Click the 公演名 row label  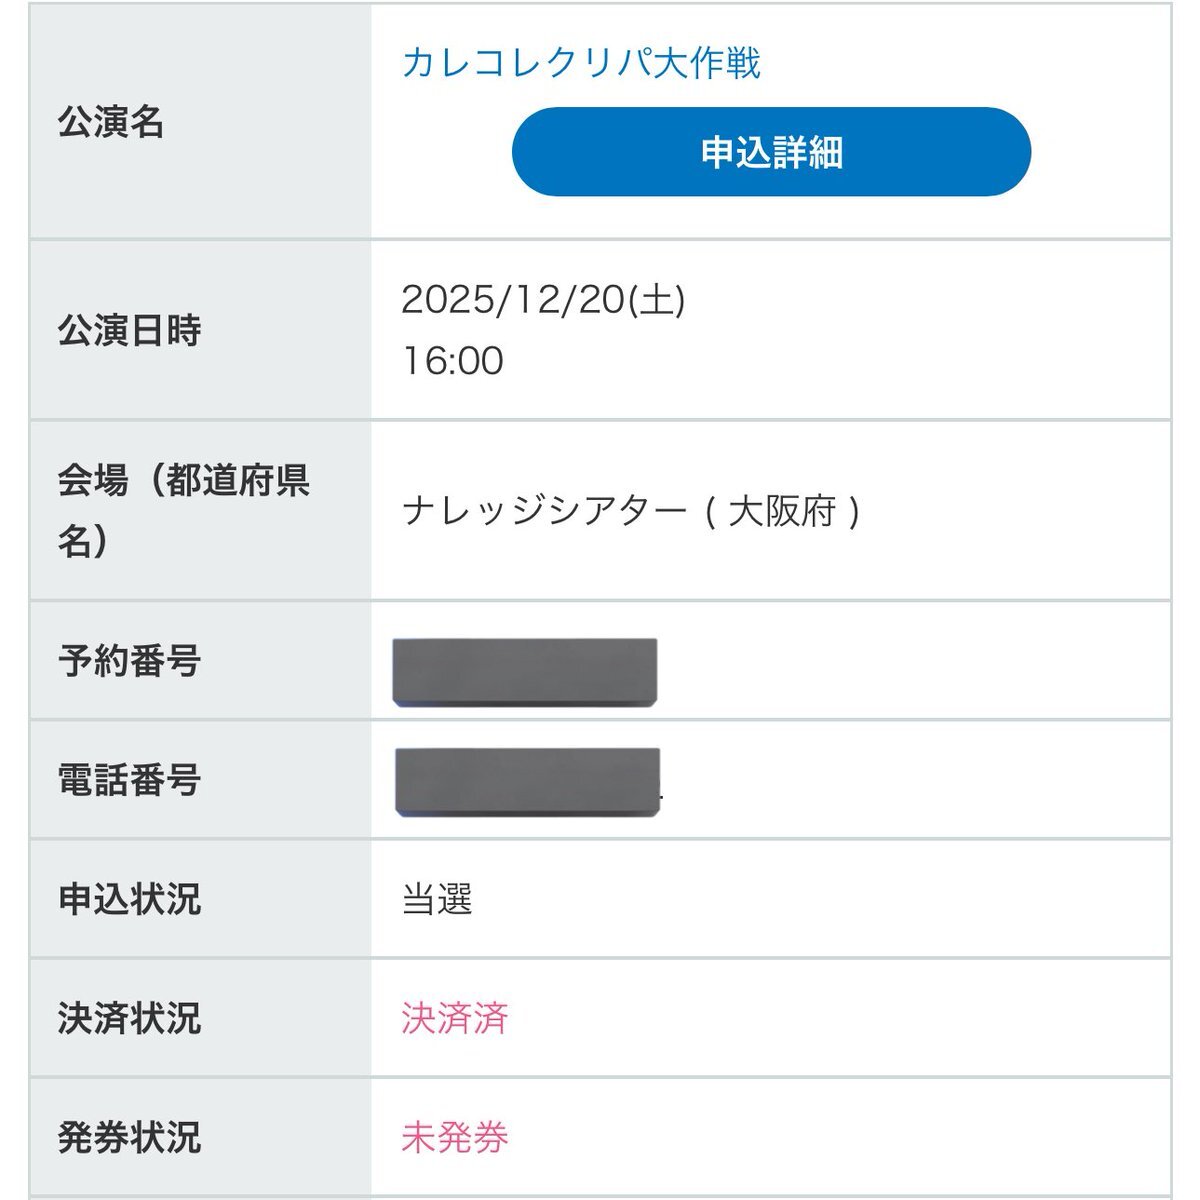111,122
